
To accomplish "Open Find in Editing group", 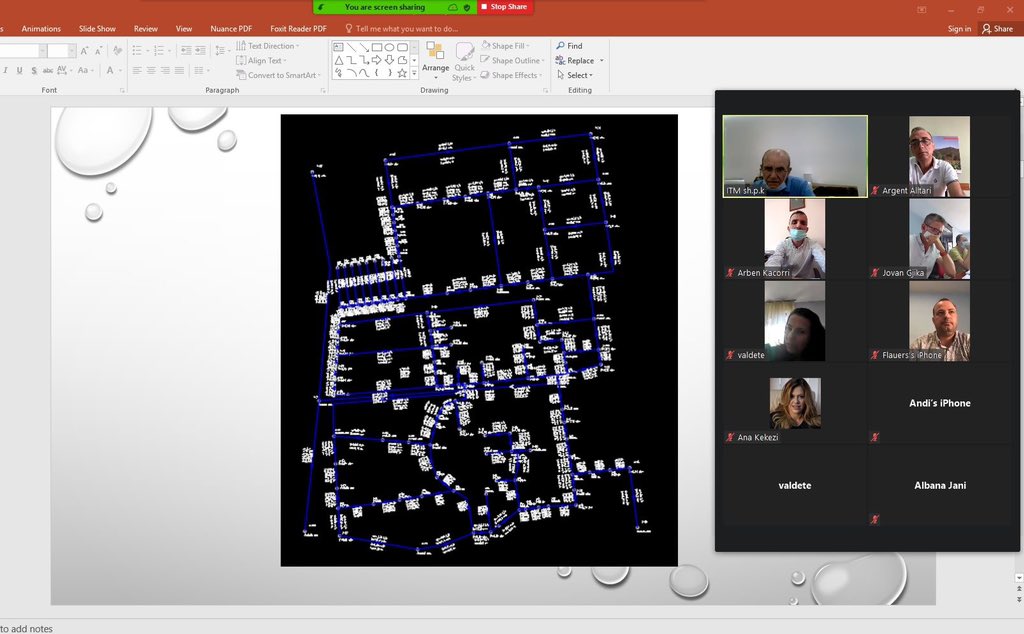I will tap(569, 46).
